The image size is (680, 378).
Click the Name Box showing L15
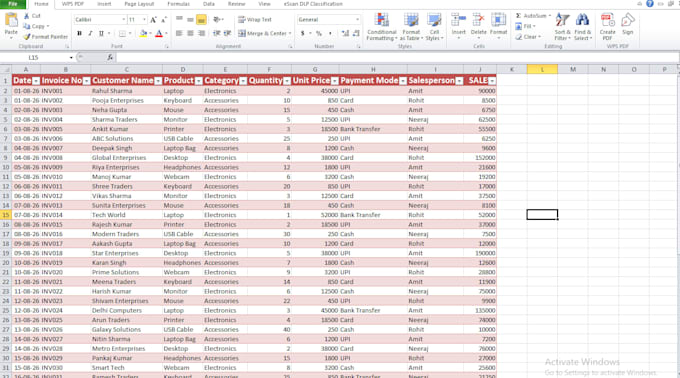coord(34,57)
